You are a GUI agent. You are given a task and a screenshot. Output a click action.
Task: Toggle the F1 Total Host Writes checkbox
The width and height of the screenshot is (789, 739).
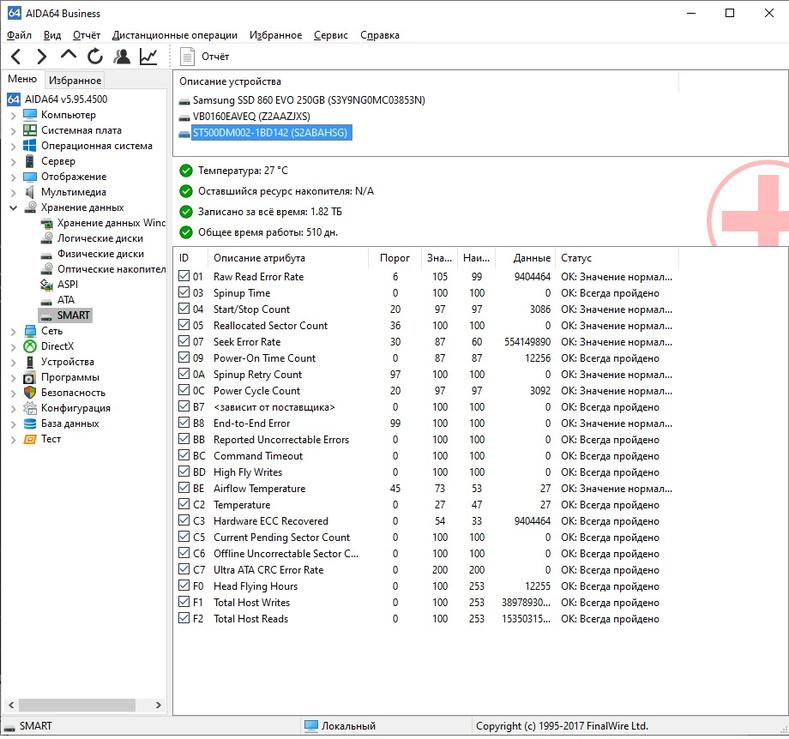click(x=184, y=602)
